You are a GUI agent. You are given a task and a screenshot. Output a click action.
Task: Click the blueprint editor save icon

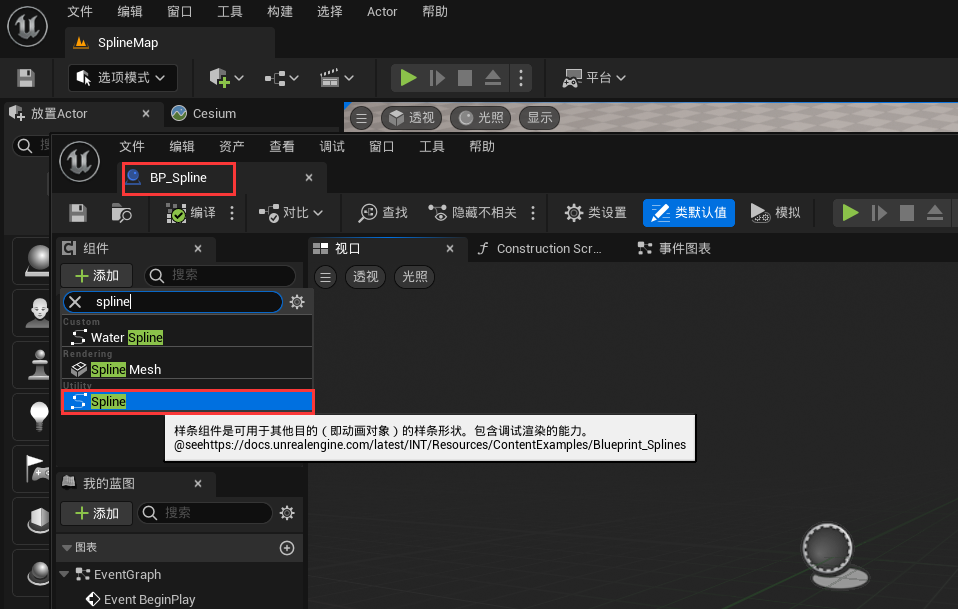77,213
